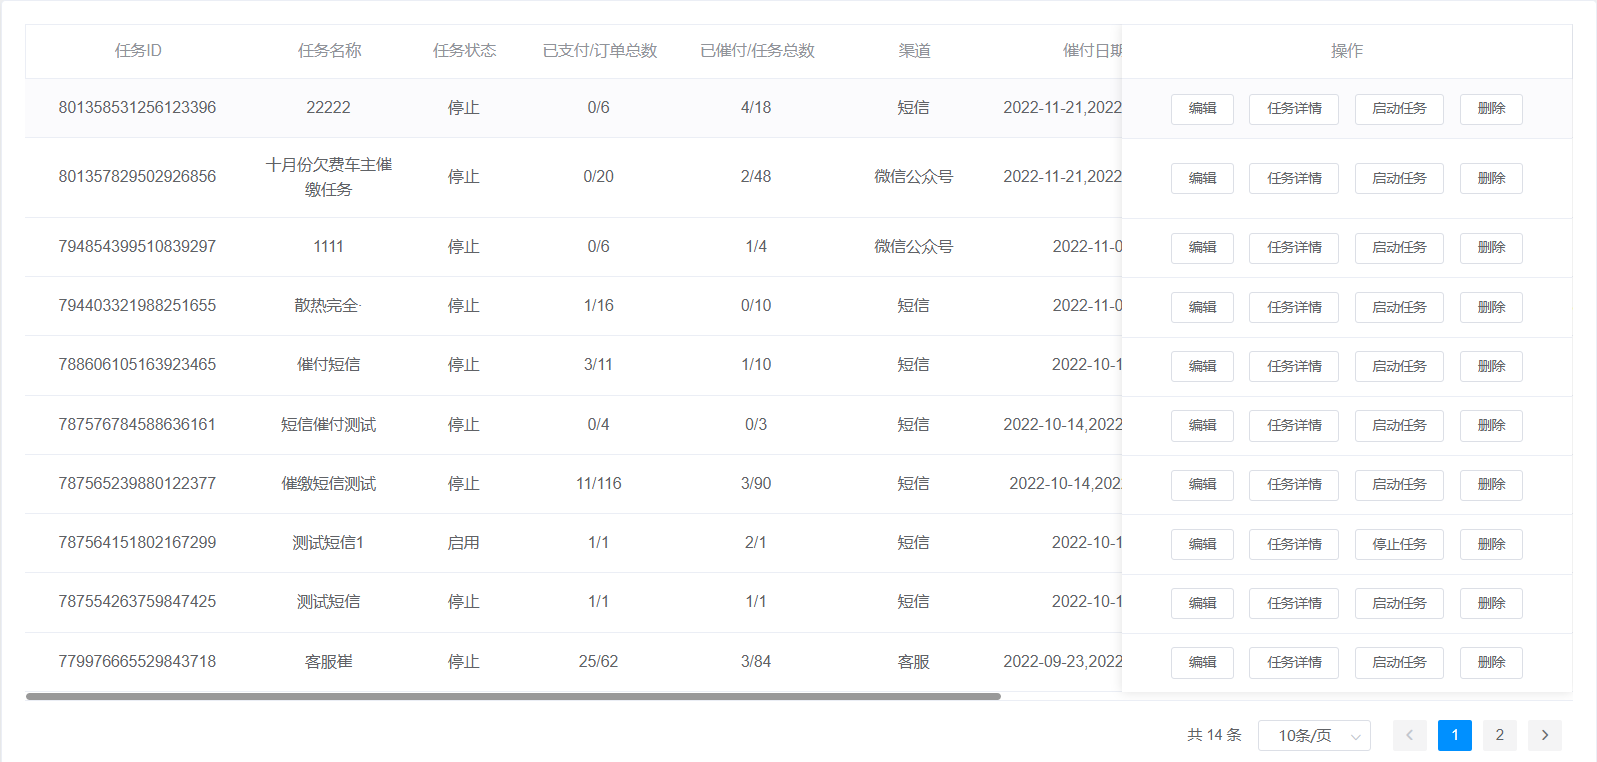The height and width of the screenshot is (762, 1597).
Task: Click the horizontal table scrollbar
Action: [x=512, y=696]
